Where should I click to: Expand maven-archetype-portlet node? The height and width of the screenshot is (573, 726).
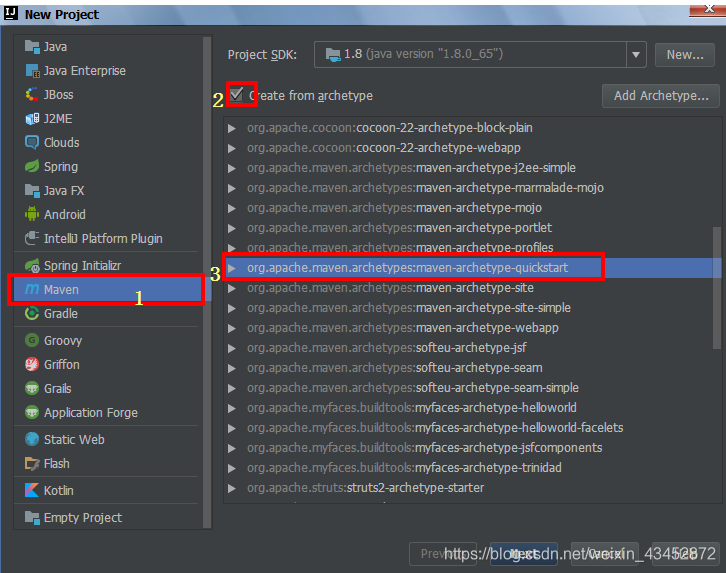[x=232, y=228]
